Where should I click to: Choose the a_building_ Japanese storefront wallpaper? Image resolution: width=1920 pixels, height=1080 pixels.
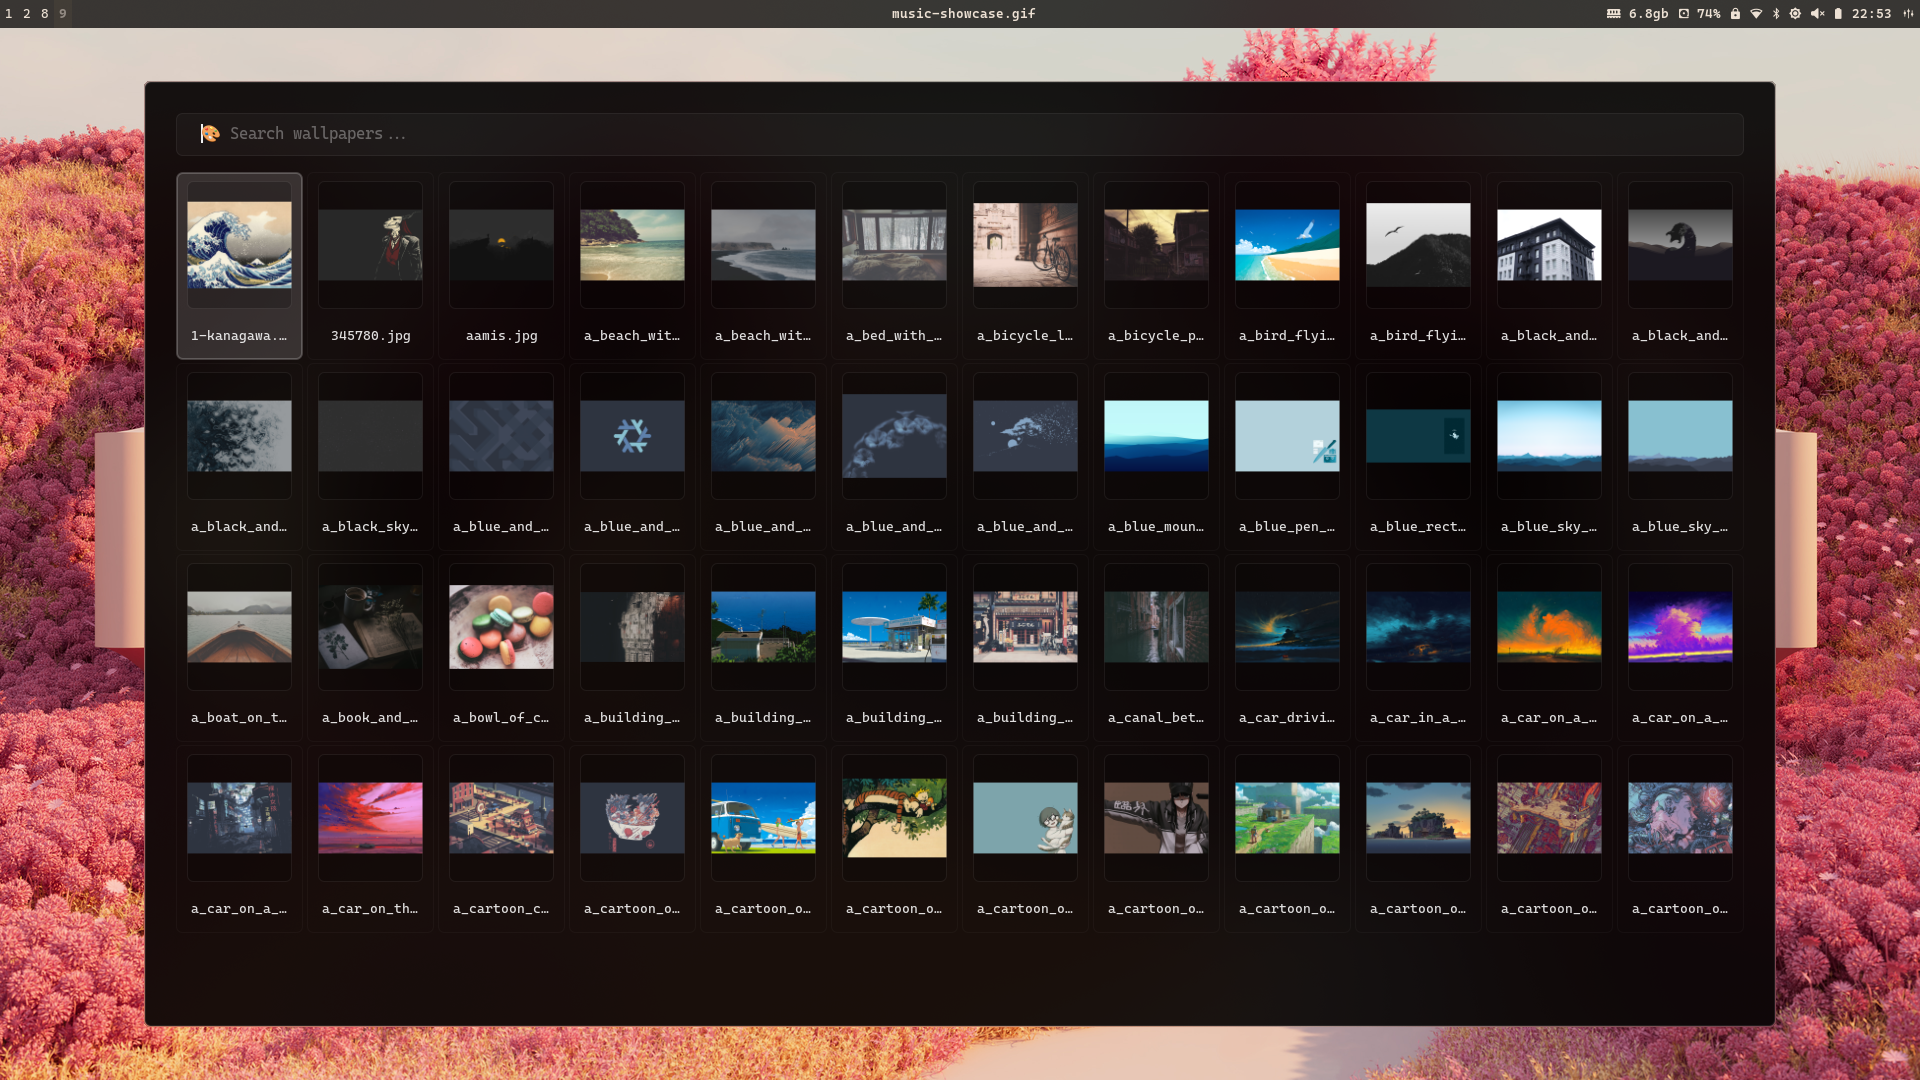pos(1025,648)
